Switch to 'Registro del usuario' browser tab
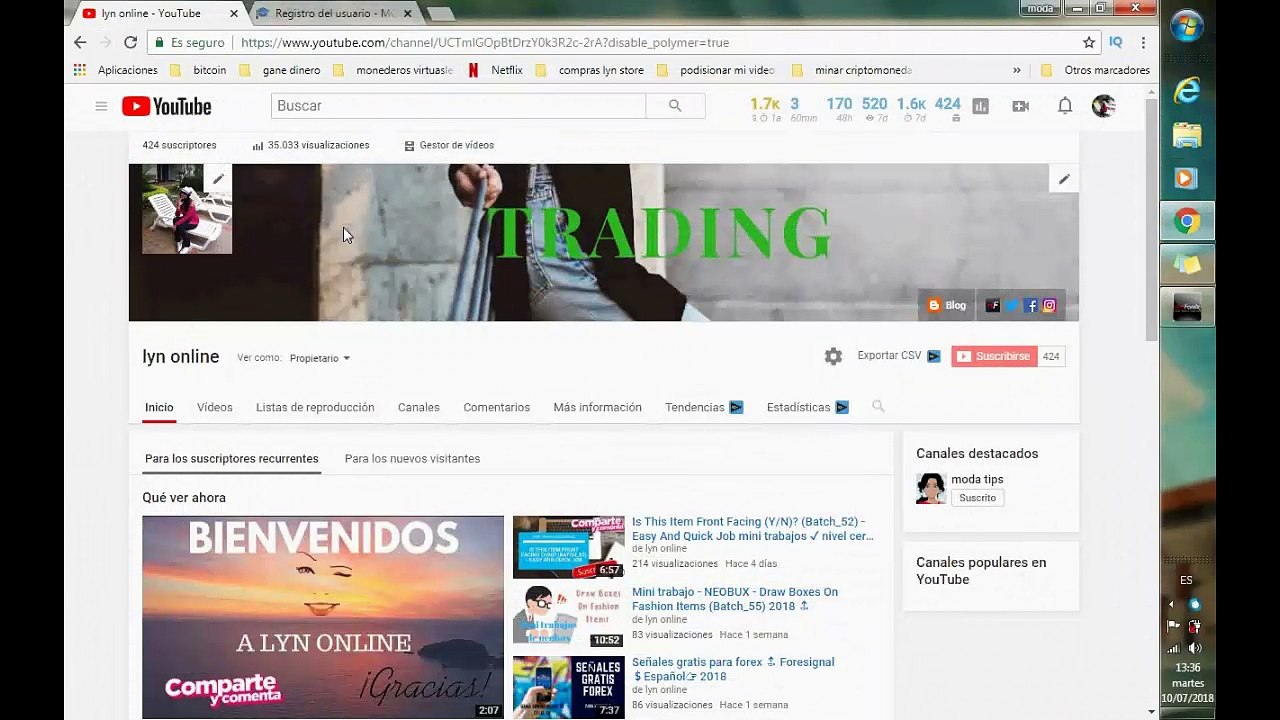1280x720 pixels. pyautogui.click(x=335, y=13)
